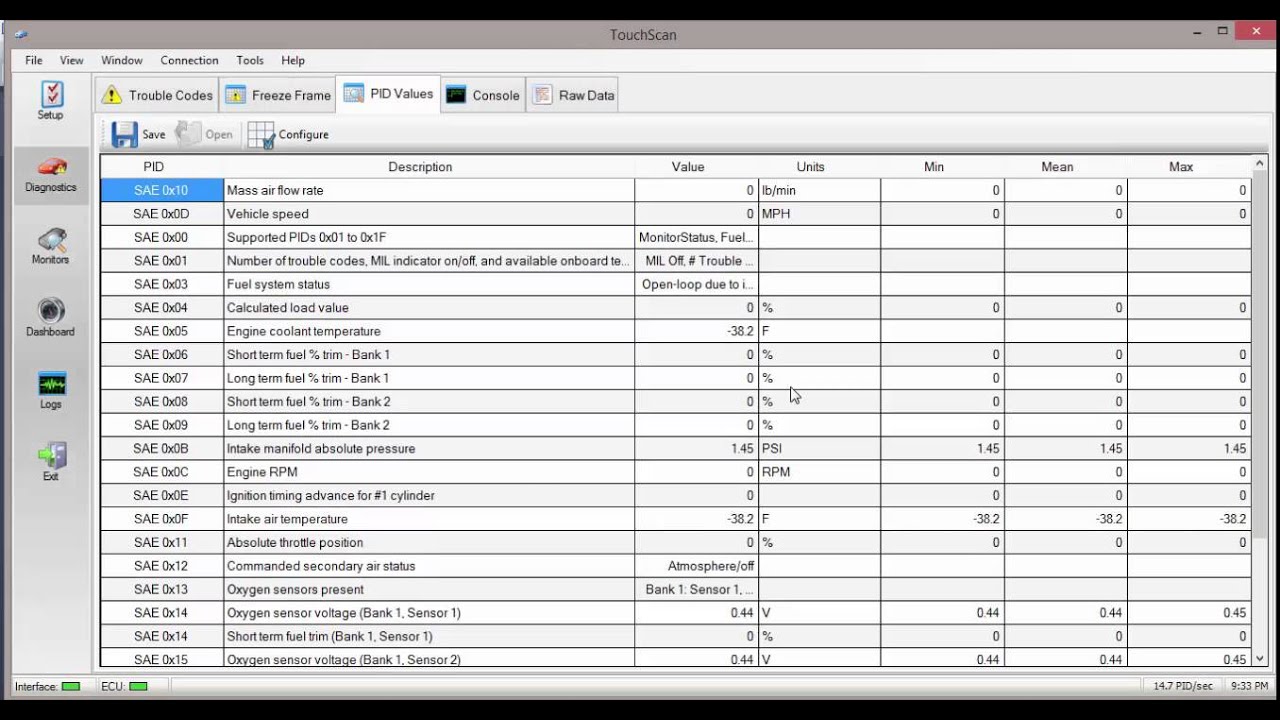The image size is (1280, 720).
Task: Open the Help menu
Action: click(x=293, y=60)
